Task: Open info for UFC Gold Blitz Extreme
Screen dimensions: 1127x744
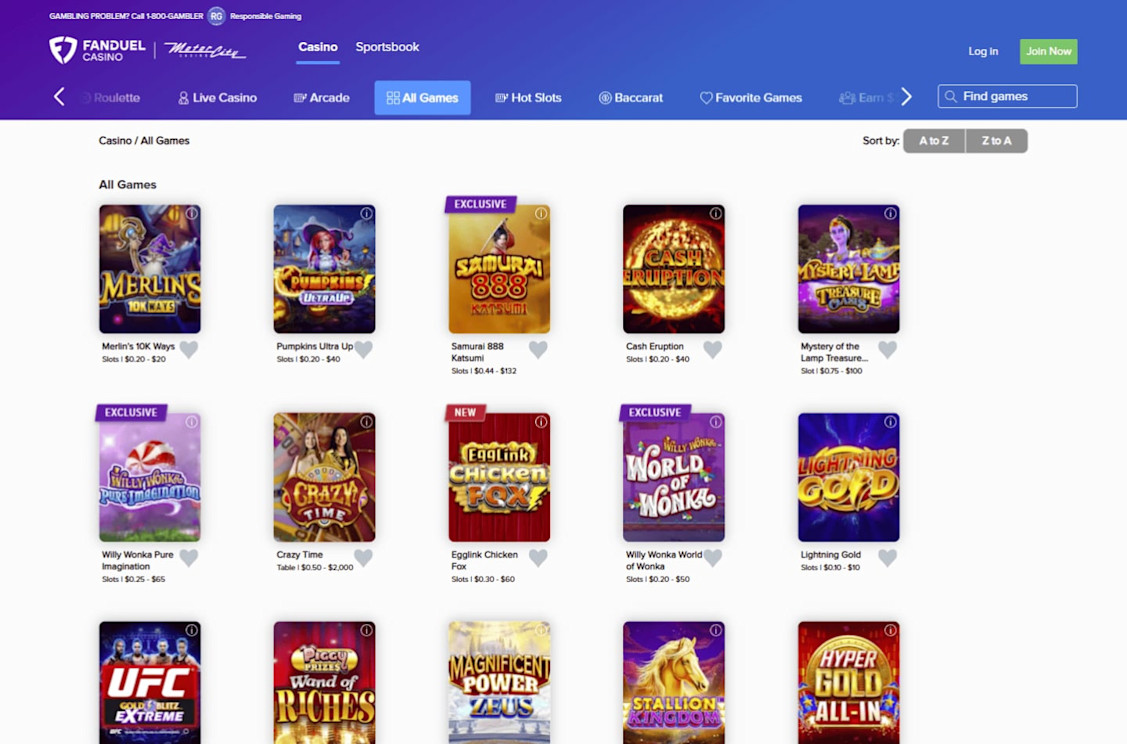Action: (x=191, y=630)
